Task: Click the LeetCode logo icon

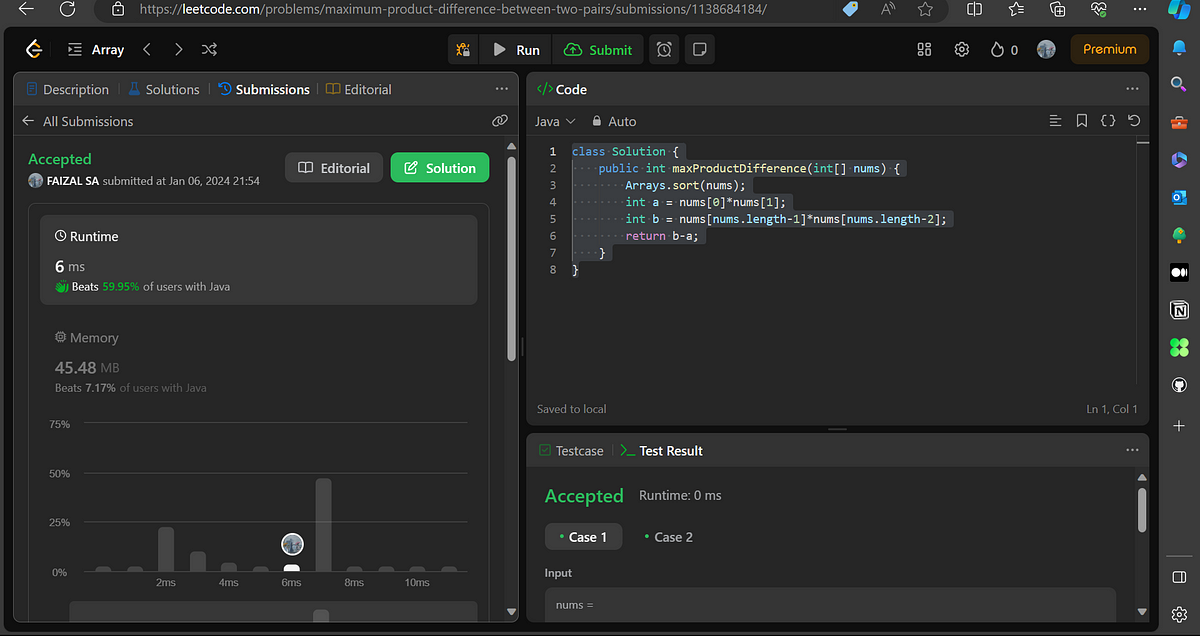Action: 34,49
